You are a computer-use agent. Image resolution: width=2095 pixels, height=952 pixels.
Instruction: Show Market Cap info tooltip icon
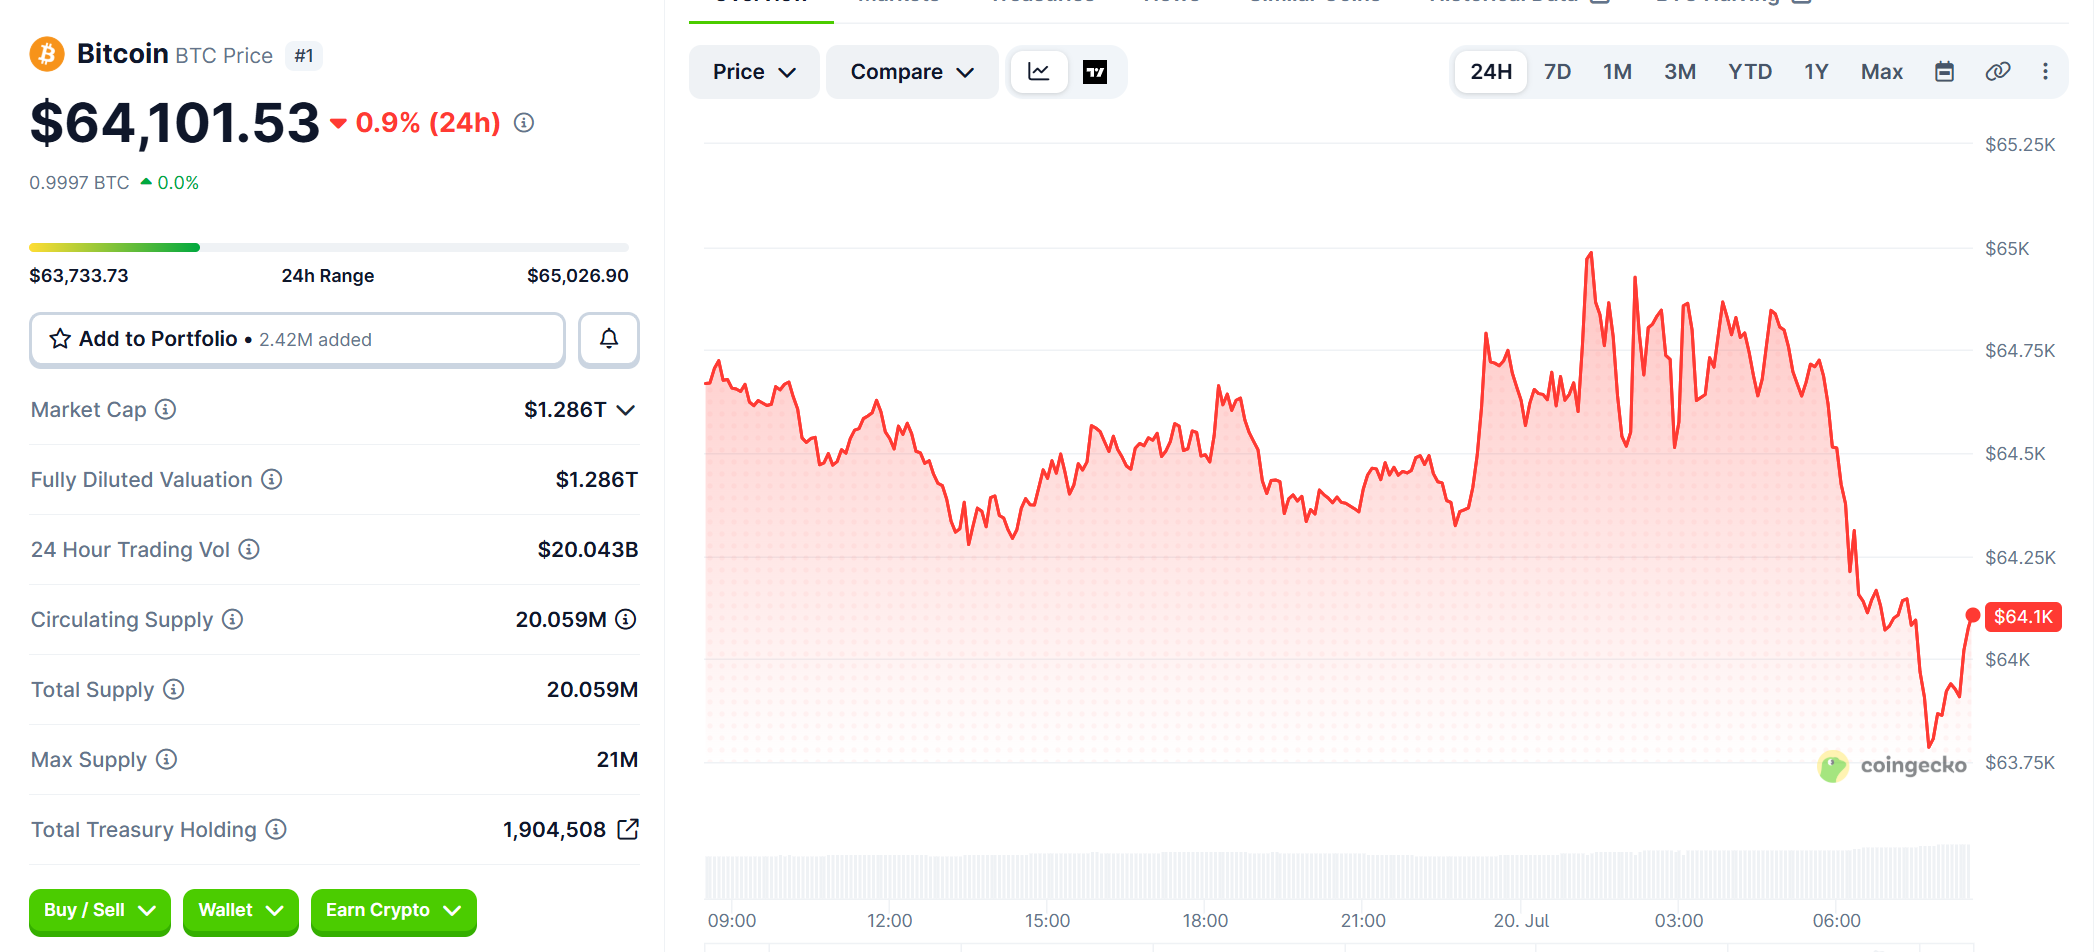(x=166, y=409)
